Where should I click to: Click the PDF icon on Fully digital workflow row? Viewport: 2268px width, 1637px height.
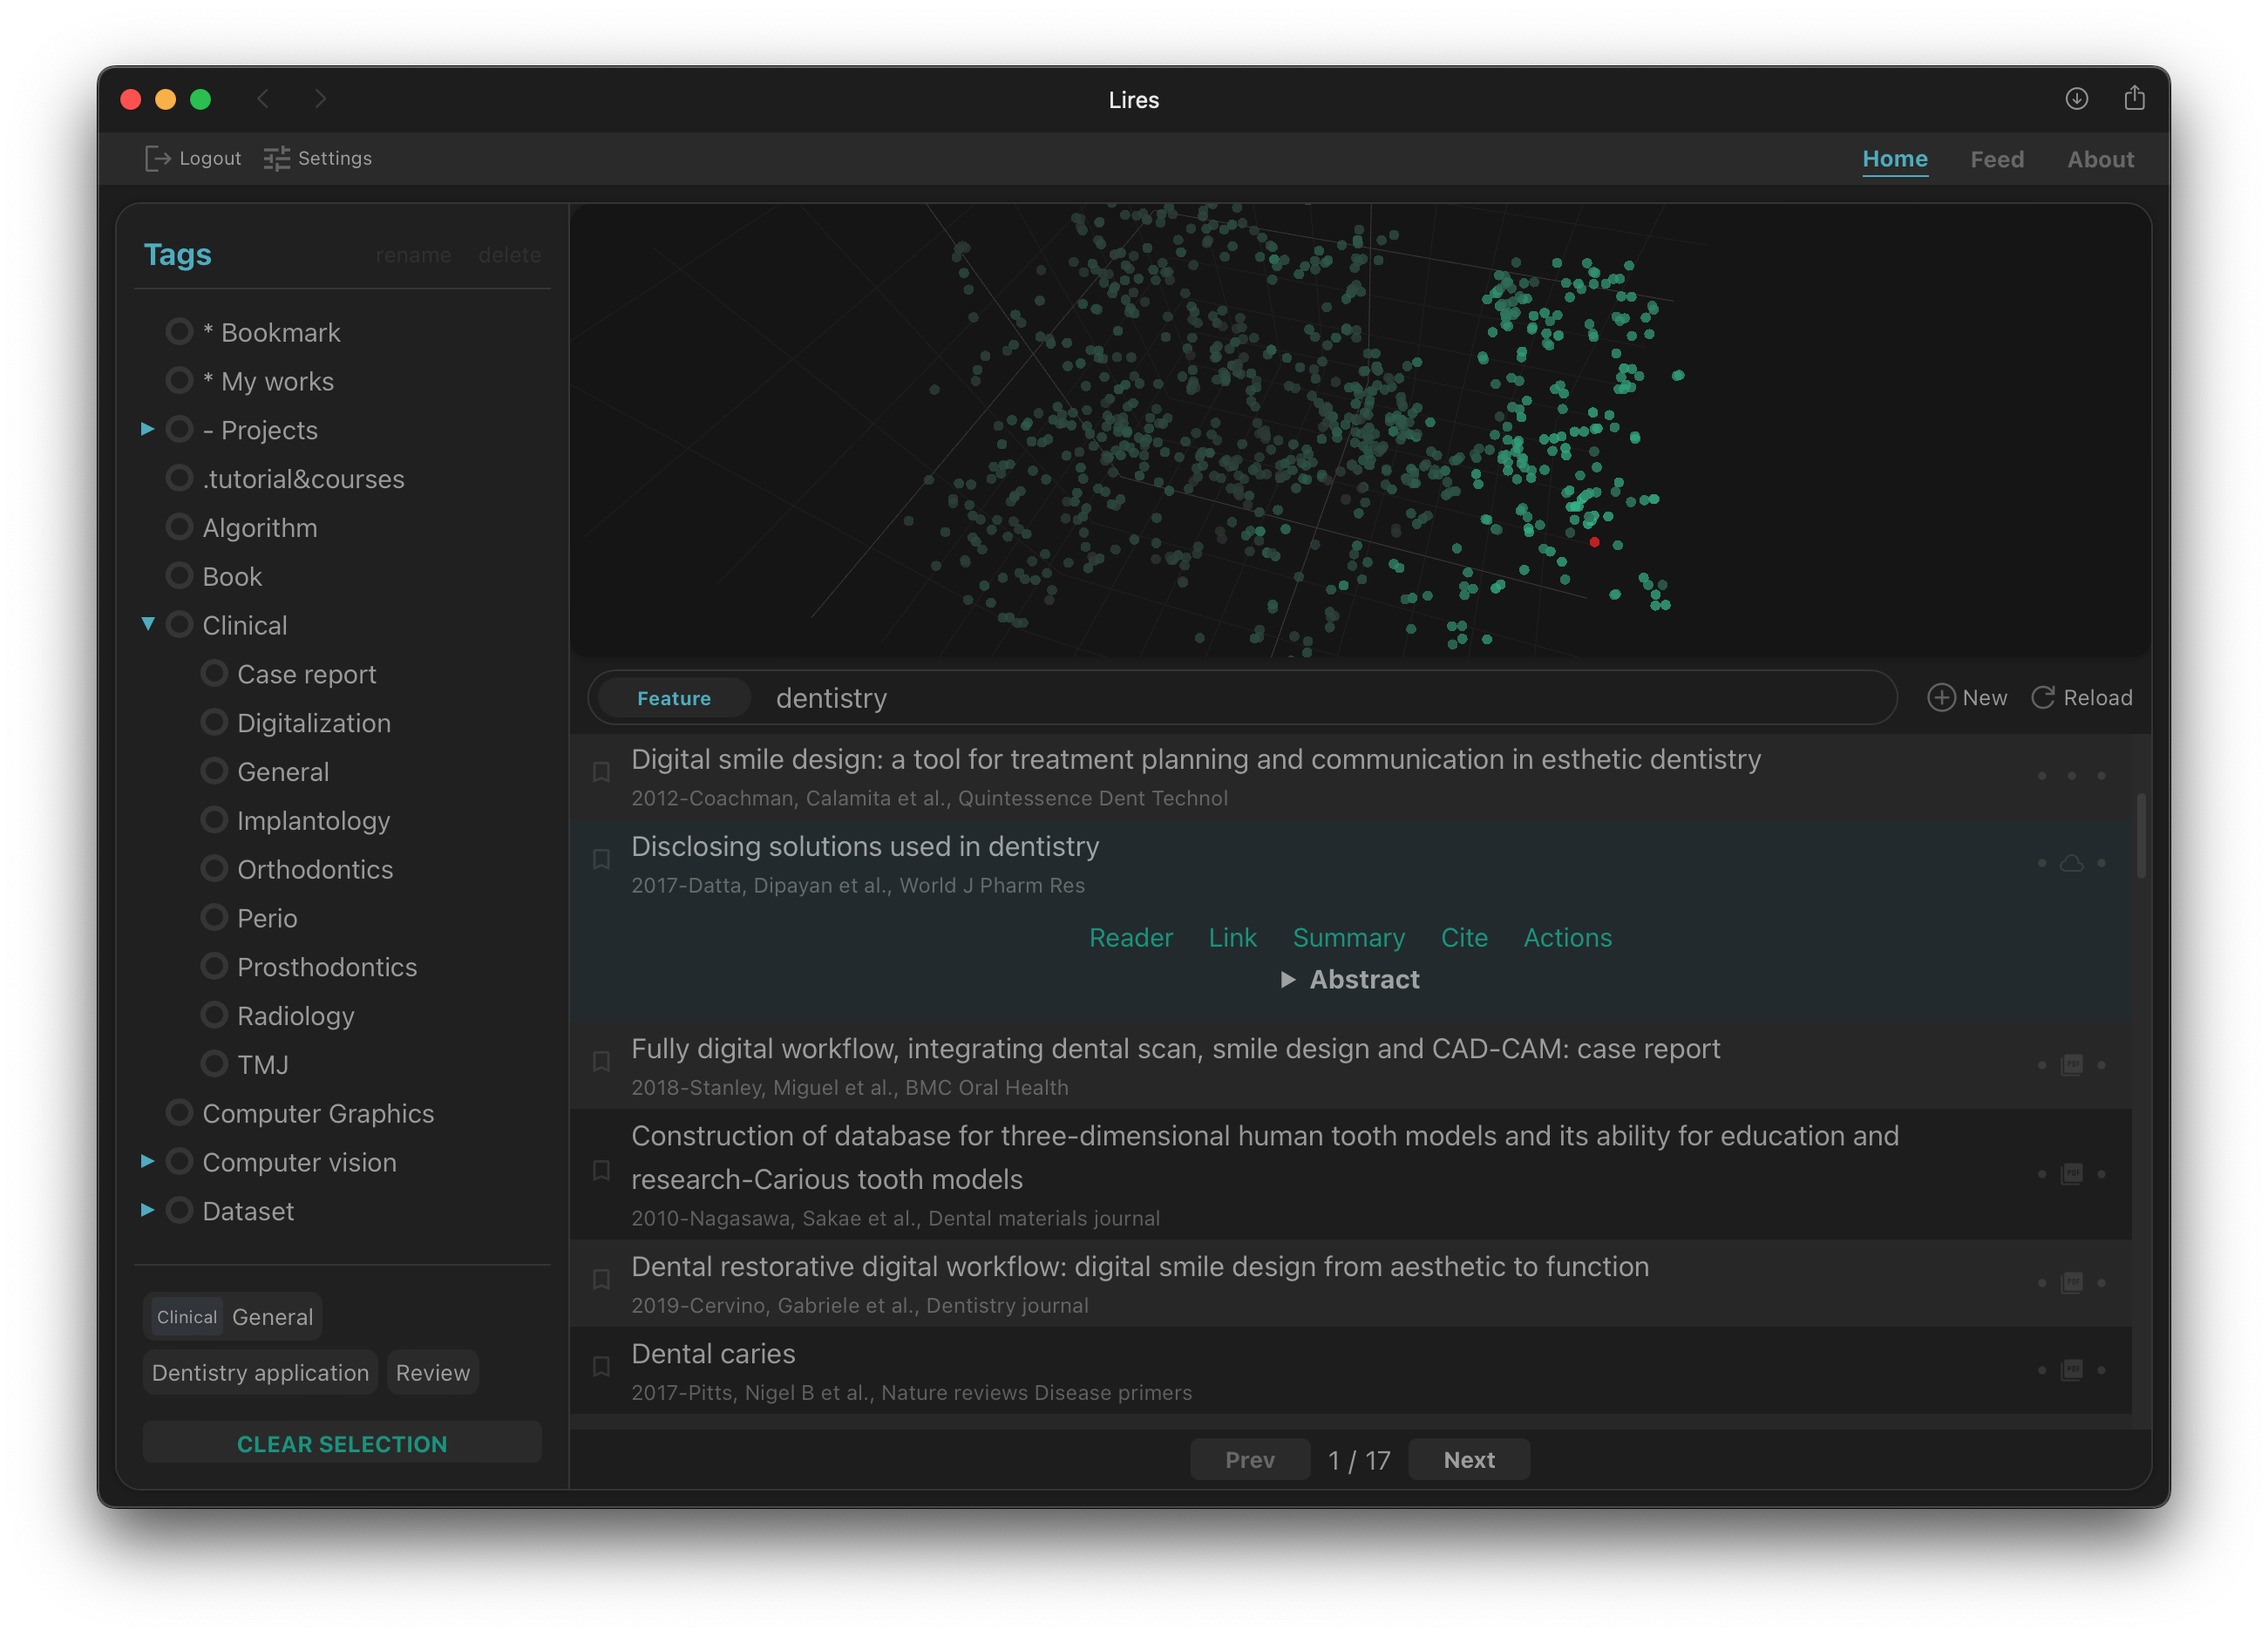click(2071, 1065)
